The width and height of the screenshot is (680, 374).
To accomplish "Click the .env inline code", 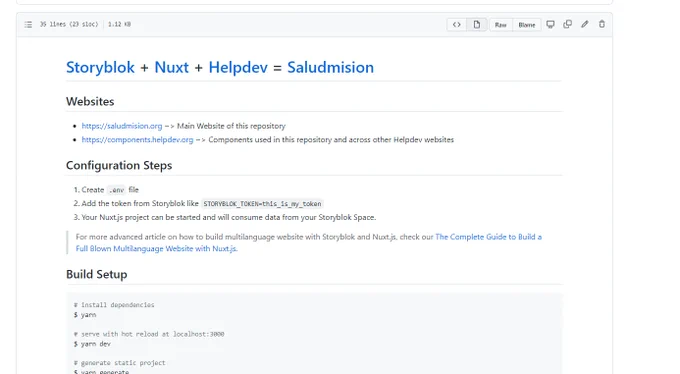I will coord(116,190).
